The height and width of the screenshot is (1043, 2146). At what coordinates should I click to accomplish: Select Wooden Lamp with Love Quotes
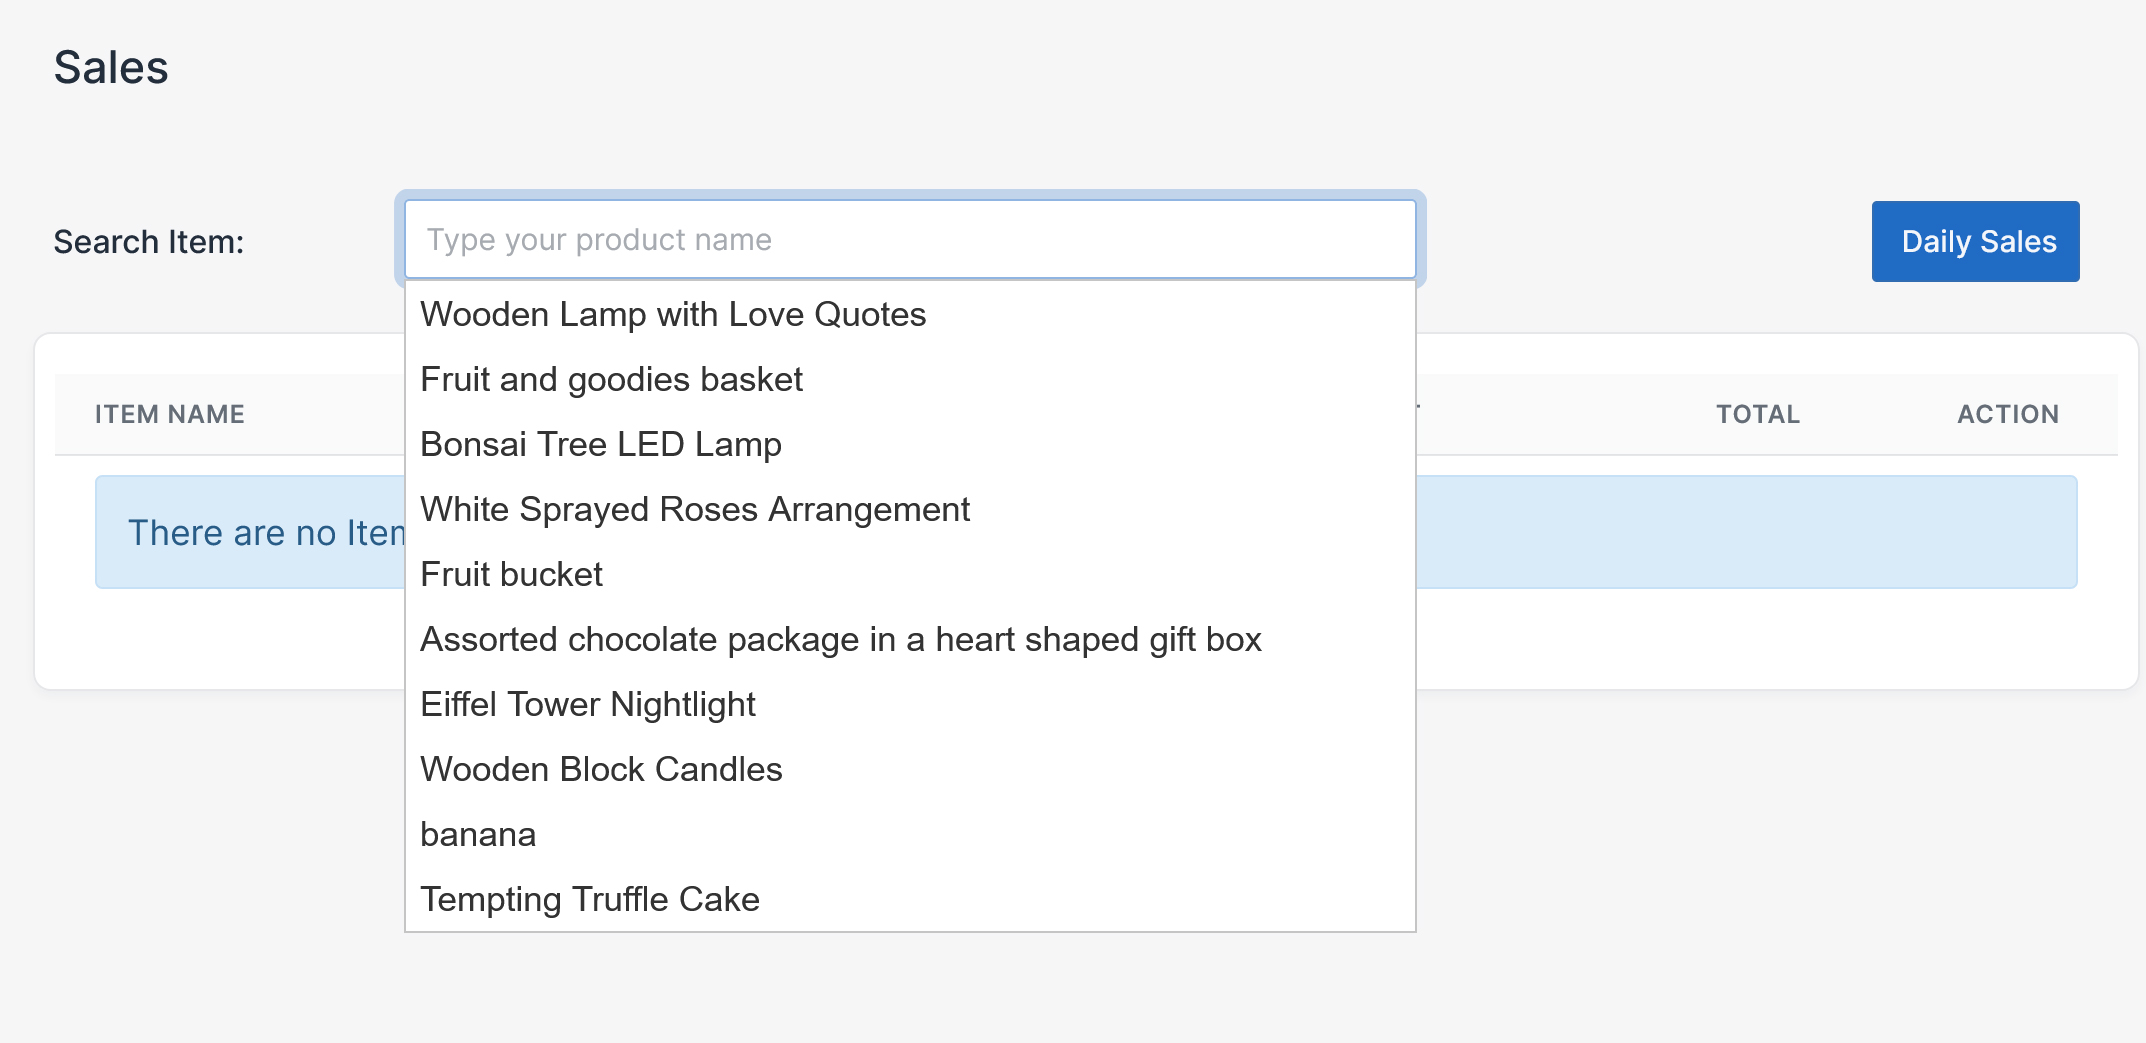coord(673,314)
